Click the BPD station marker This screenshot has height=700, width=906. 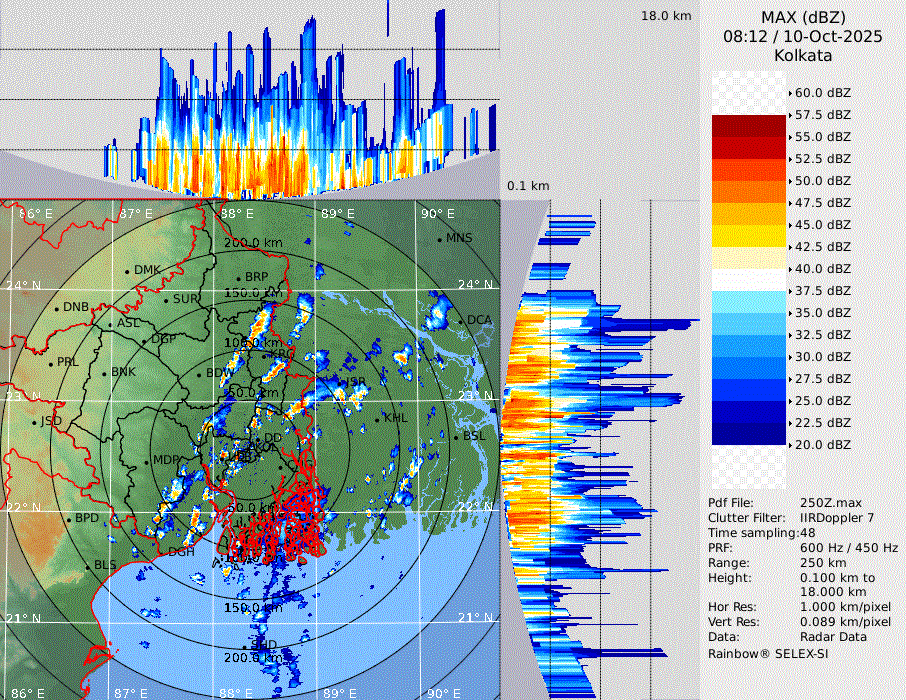(x=69, y=519)
